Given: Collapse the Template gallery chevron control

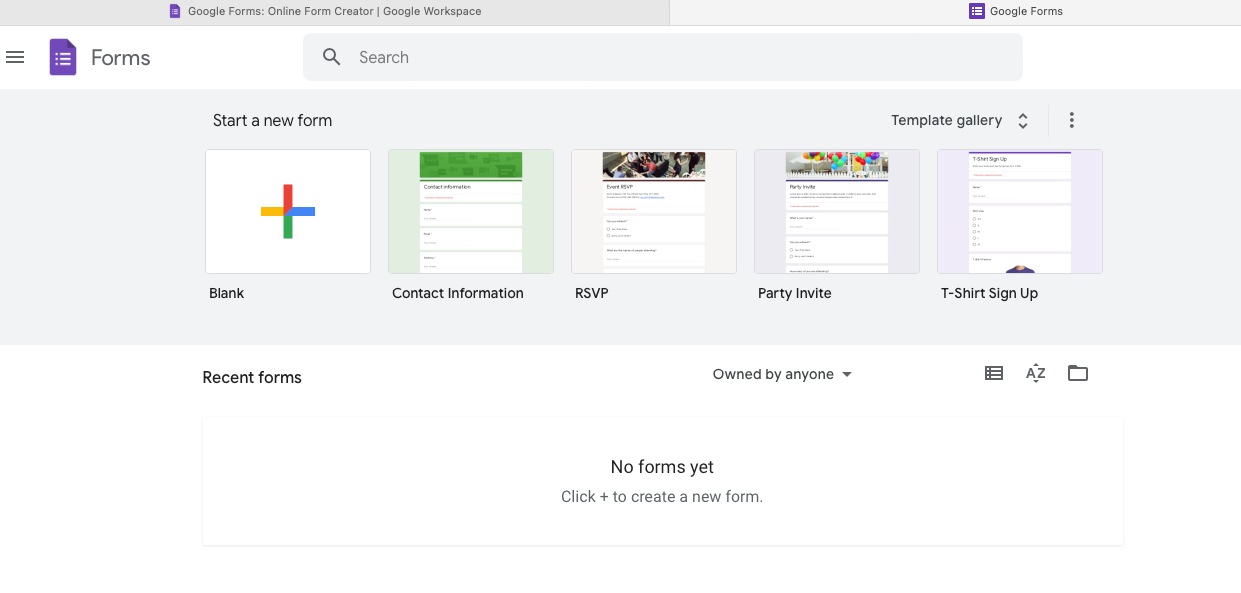Looking at the screenshot, I should (x=1022, y=119).
